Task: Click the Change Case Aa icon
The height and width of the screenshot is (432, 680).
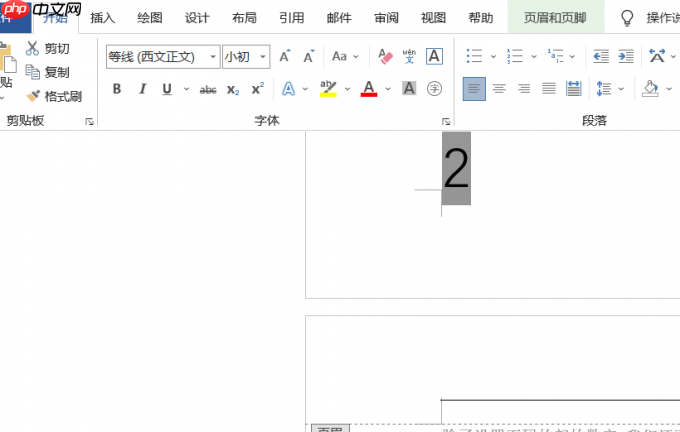Action: 340,56
